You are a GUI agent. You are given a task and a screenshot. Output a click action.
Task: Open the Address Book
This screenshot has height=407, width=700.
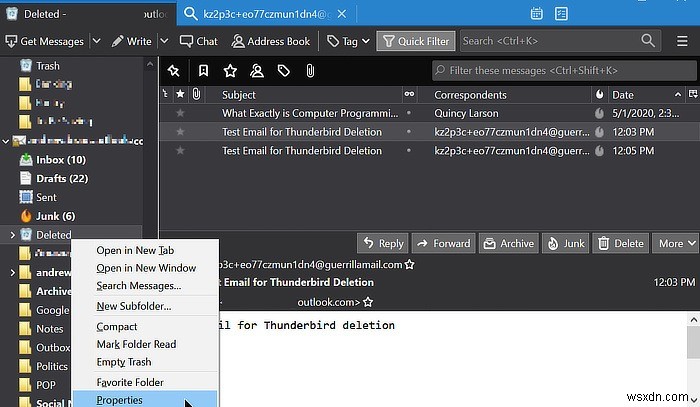(271, 41)
